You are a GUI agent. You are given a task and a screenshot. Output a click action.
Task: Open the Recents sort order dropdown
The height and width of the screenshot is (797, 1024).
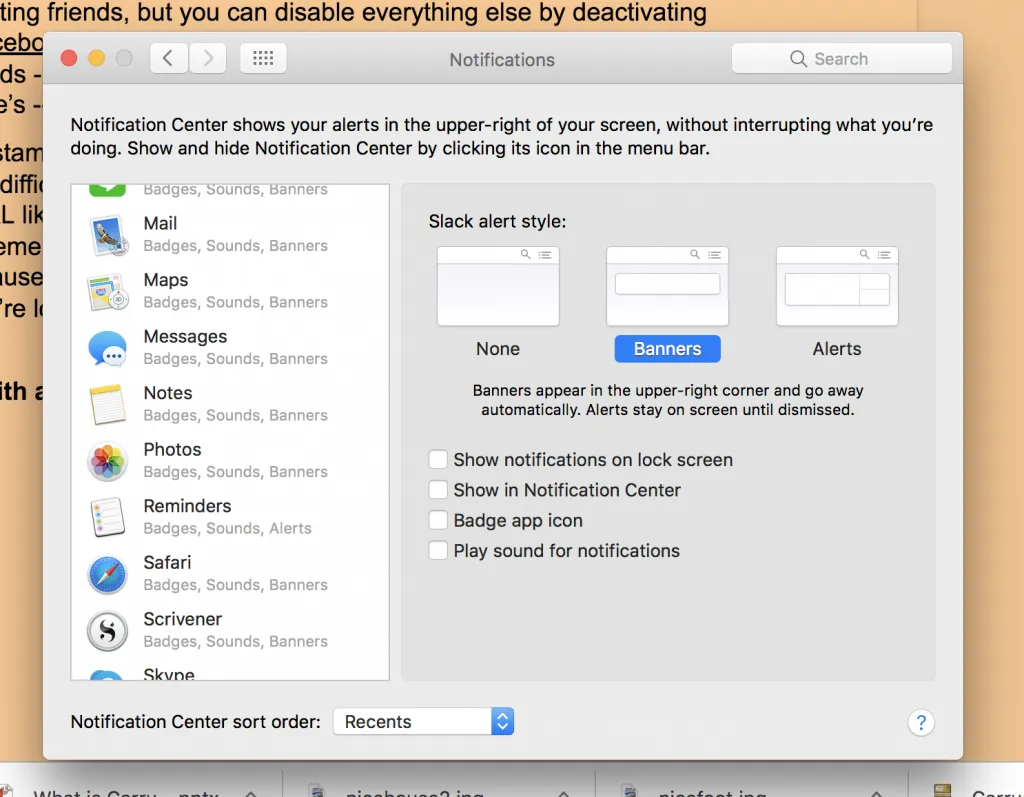[x=423, y=721]
